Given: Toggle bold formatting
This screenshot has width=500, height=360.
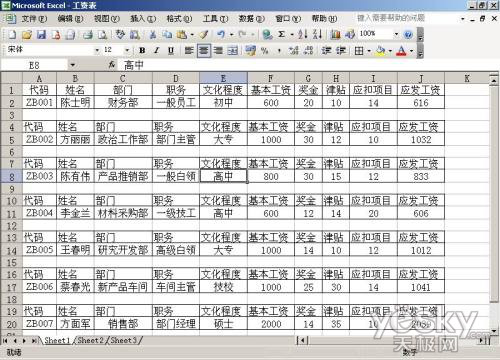Looking at the screenshot, I should tap(142, 51).
